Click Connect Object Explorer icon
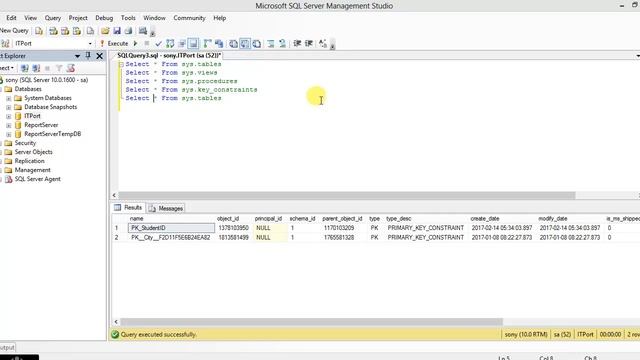 coord(24,68)
